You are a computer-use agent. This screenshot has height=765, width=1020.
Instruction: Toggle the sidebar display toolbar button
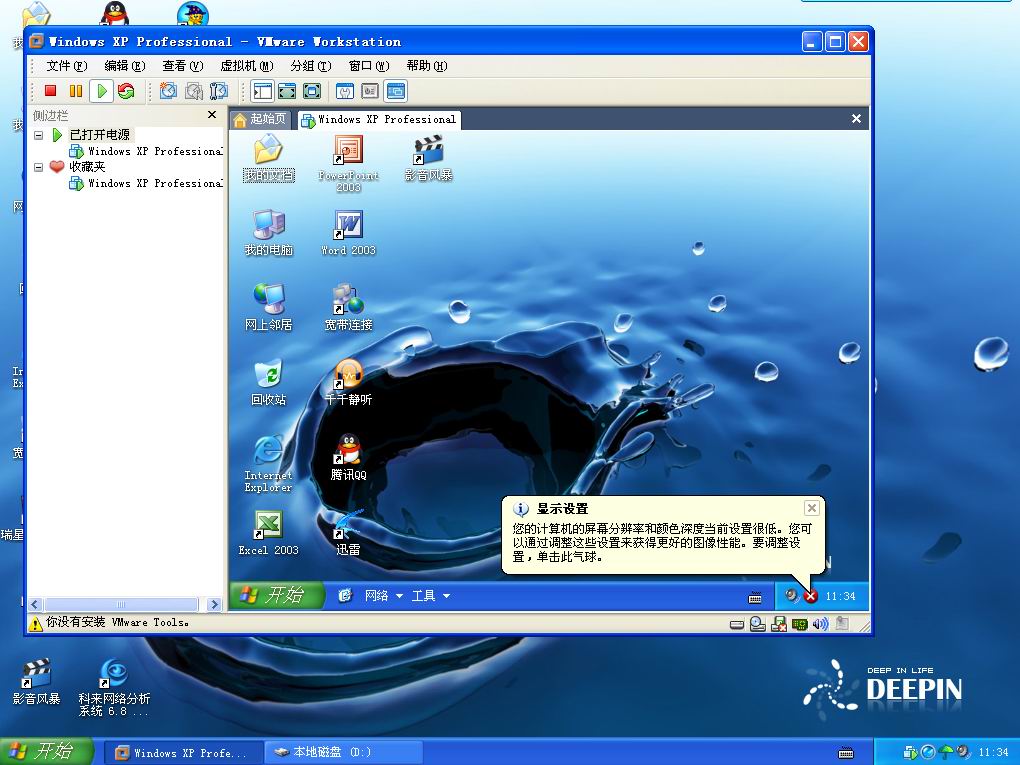[x=262, y=91]
